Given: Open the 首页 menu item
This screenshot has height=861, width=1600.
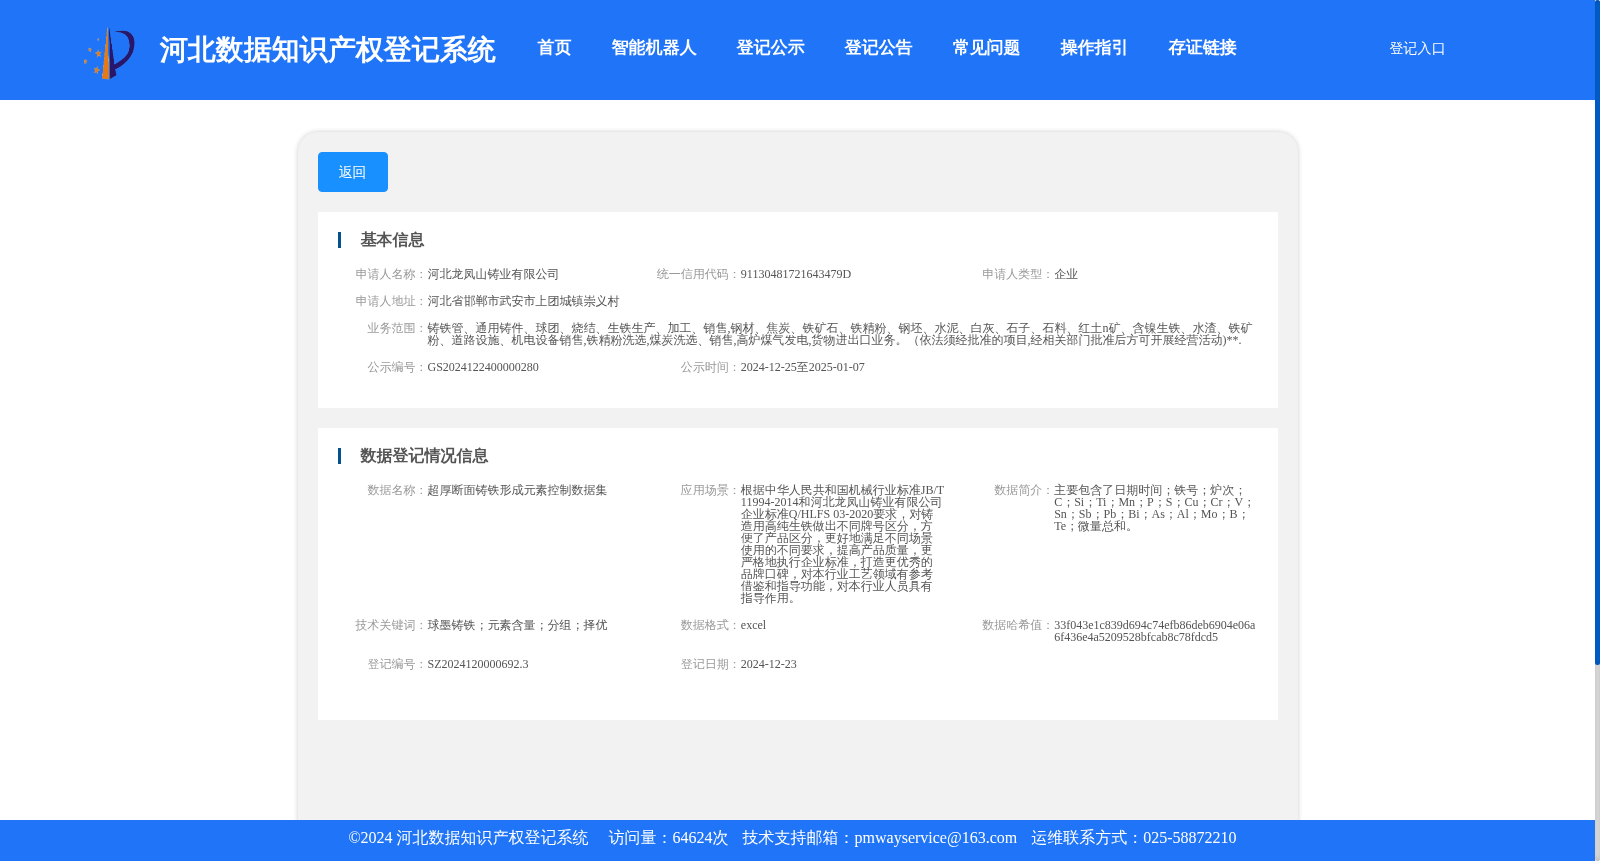Looking at the screenshot, I should [x=554, y=48].
